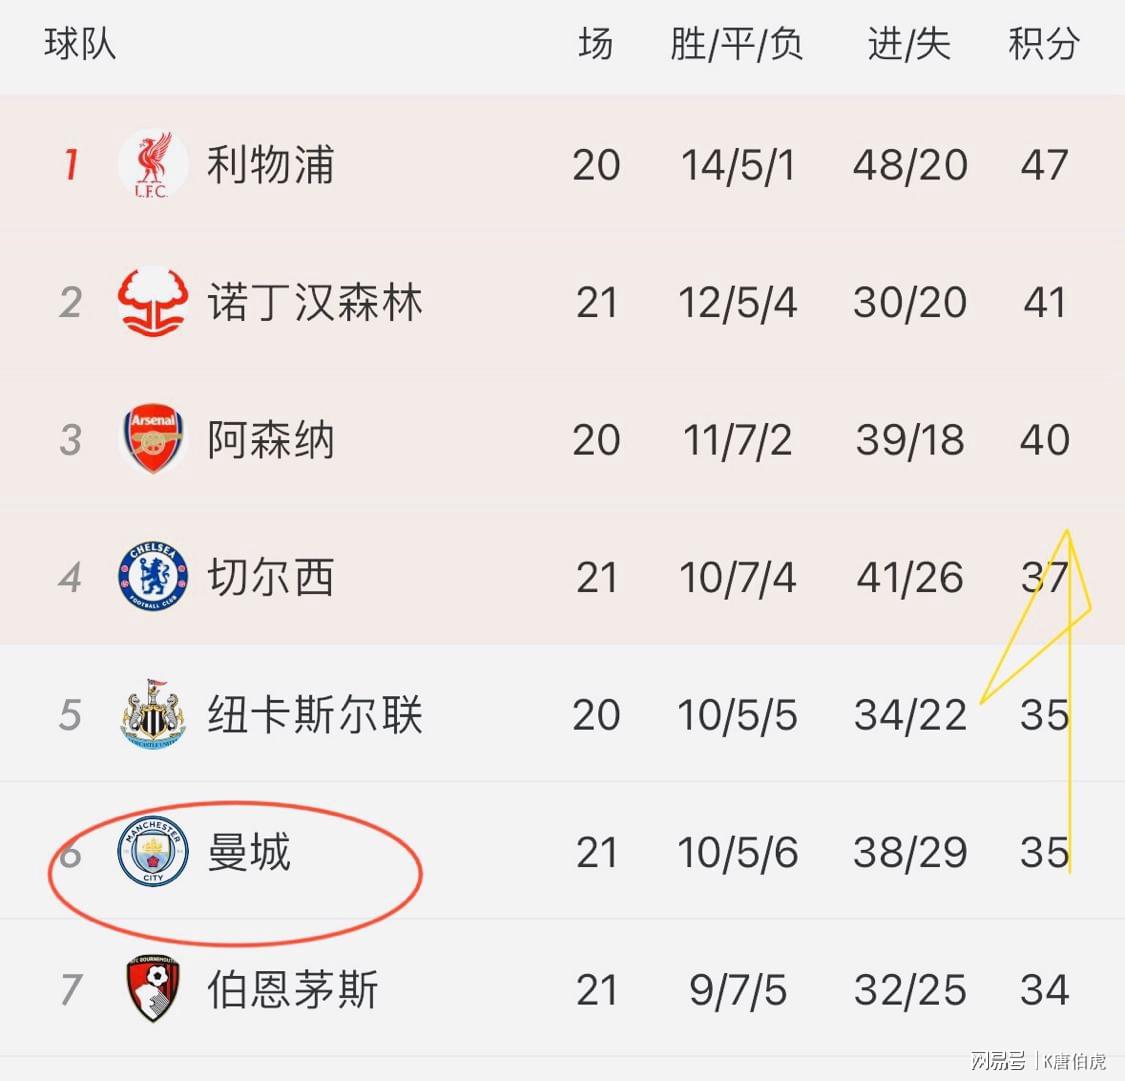Sort by the 积分 column header
Image resolution: width=1125 pixels, height=1081 pixels.
pos(1044,44)
